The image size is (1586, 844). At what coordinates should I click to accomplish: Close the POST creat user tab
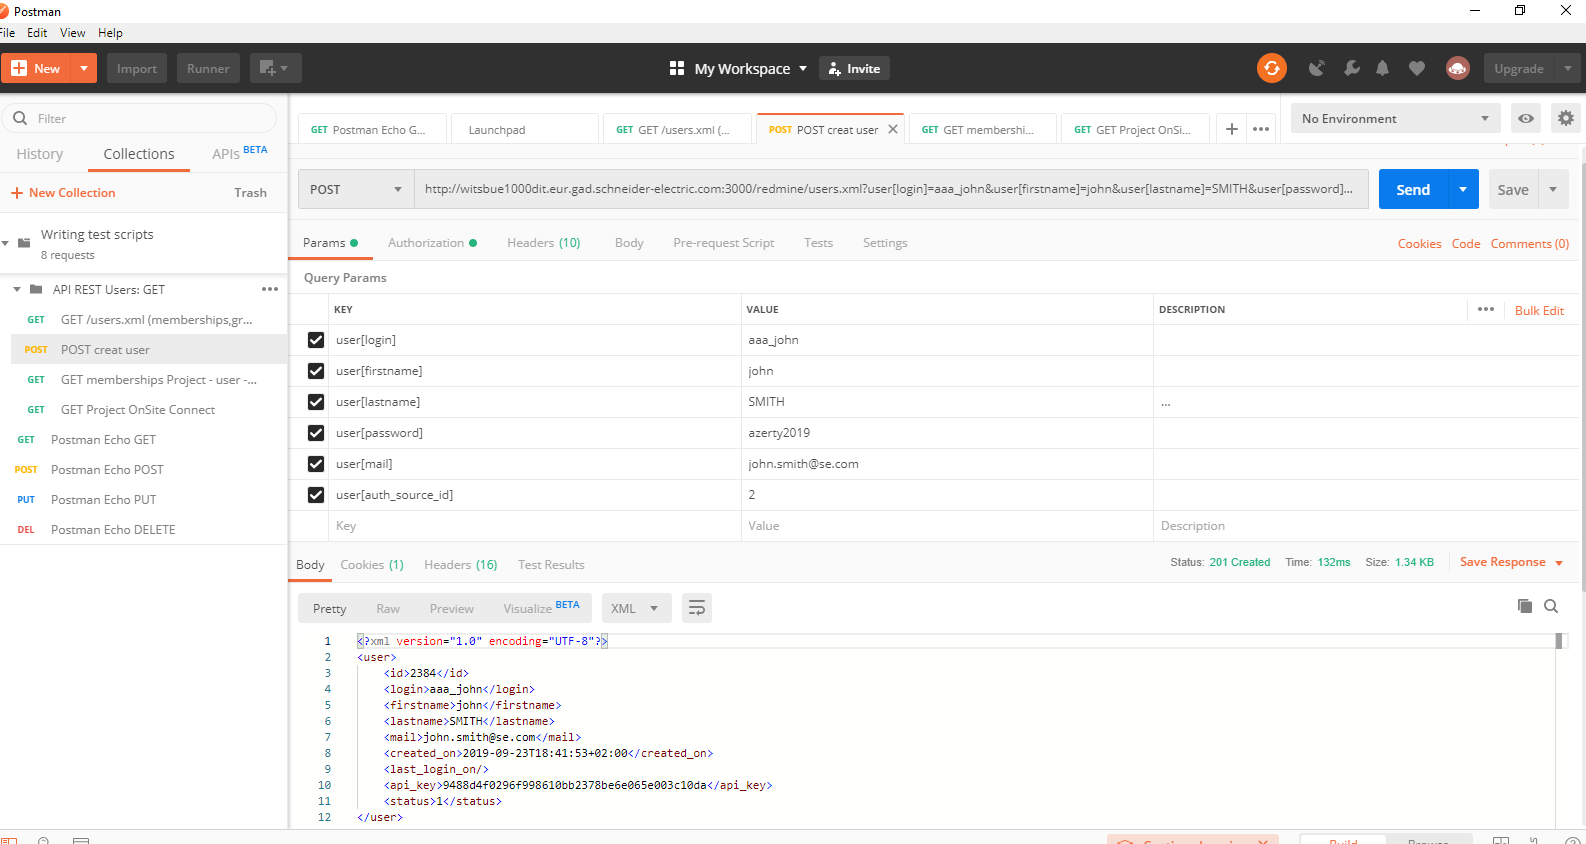(x=893, y=129)
